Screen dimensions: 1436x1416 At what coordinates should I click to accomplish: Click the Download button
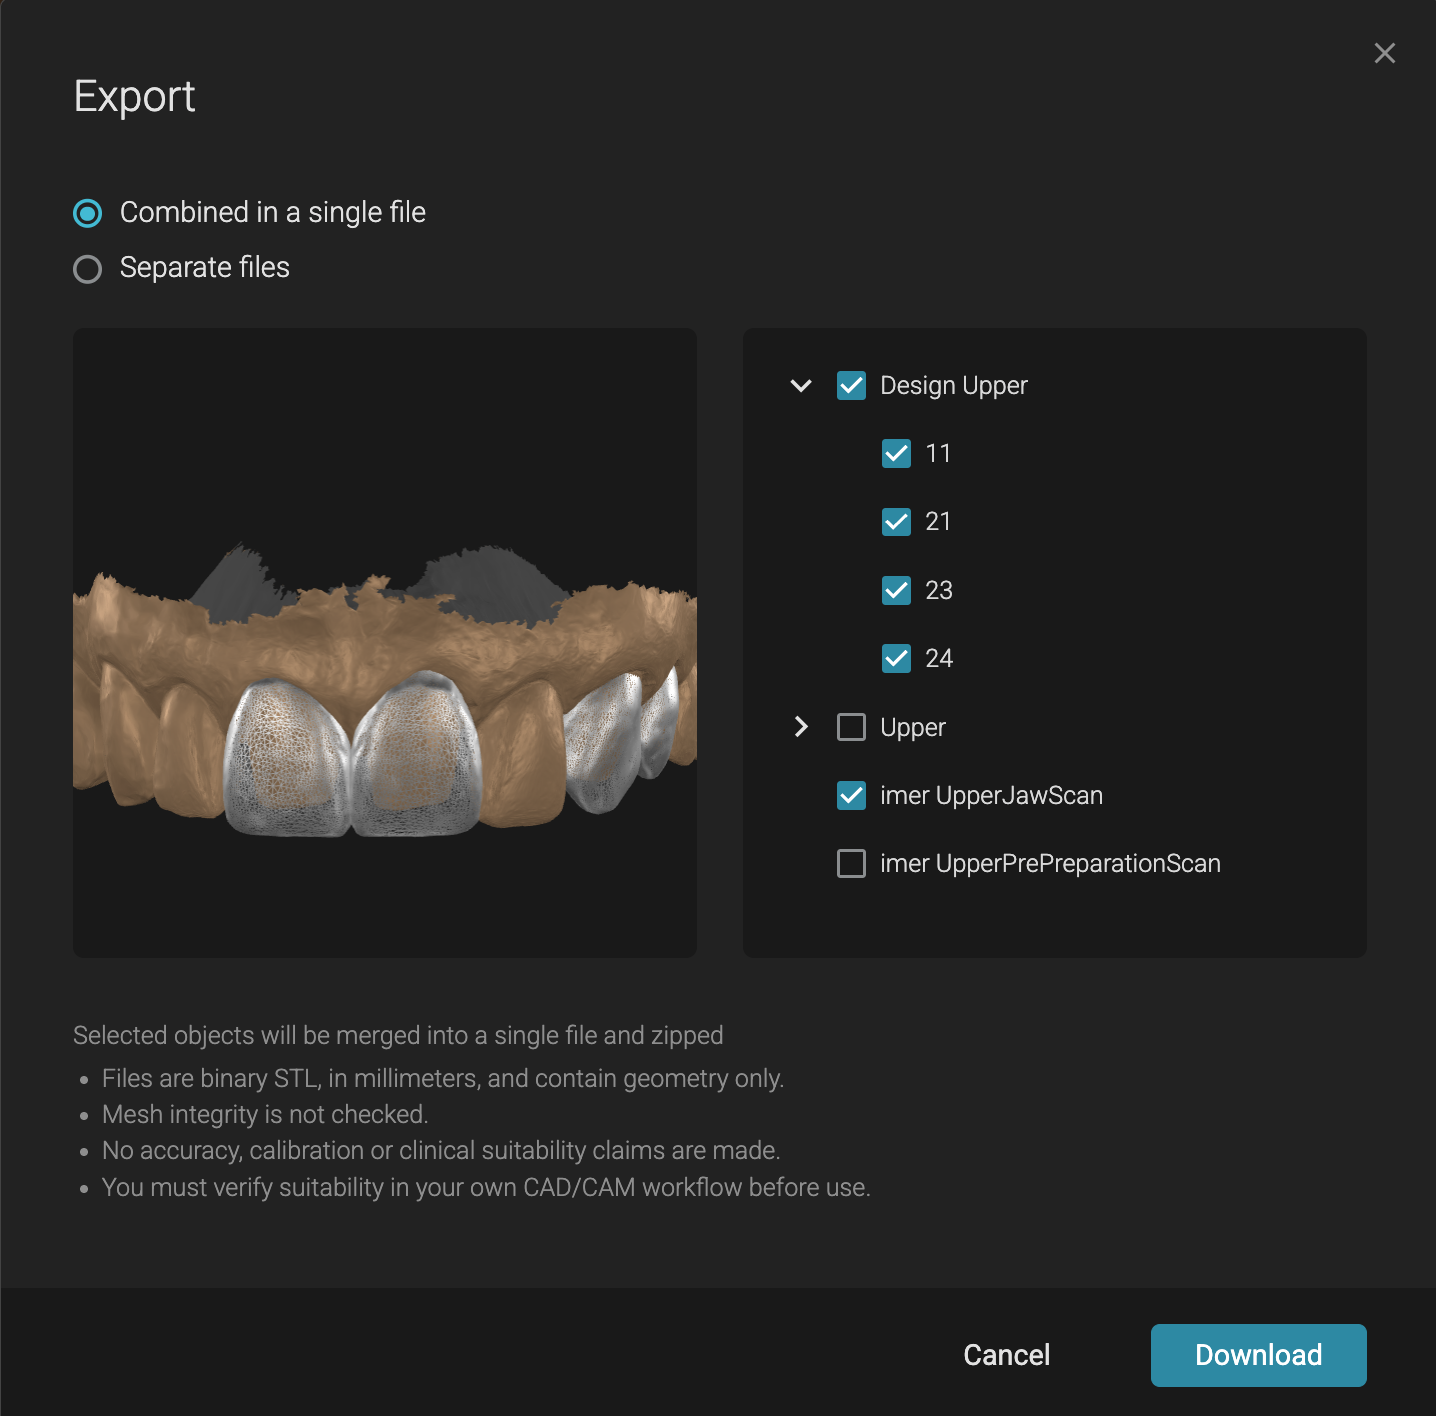point(1258,1355)
